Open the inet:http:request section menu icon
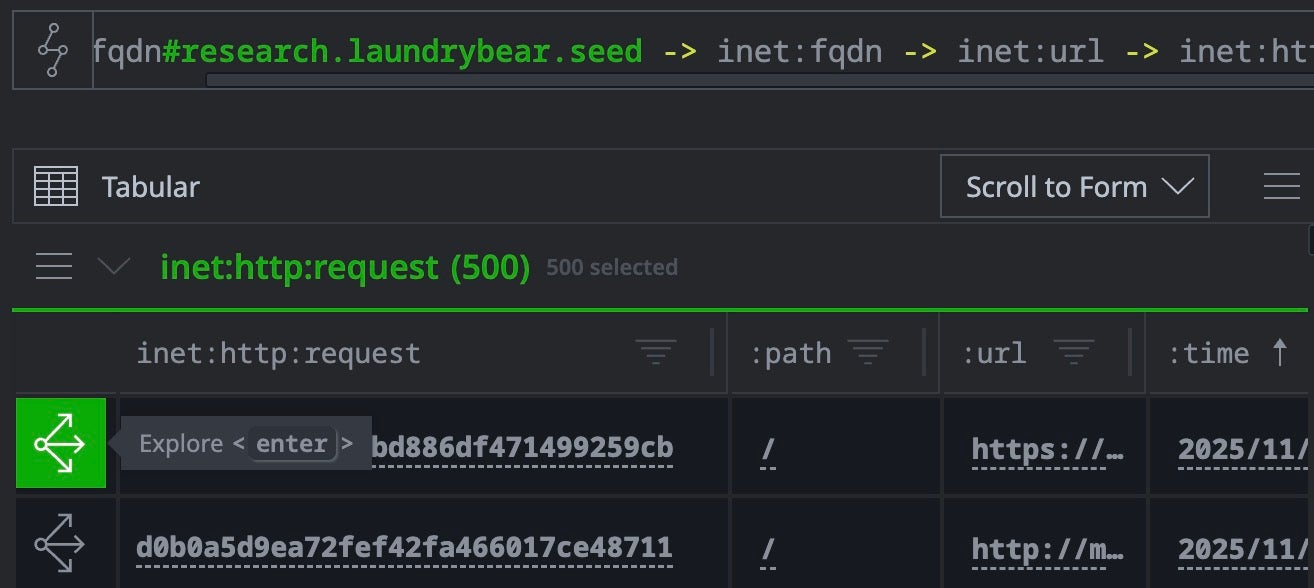 [53, 267]
